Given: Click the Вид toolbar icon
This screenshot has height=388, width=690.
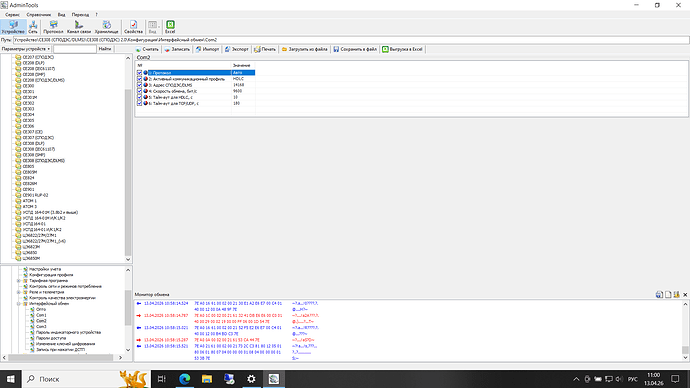Looking at the screenshot, I should 152,27.
